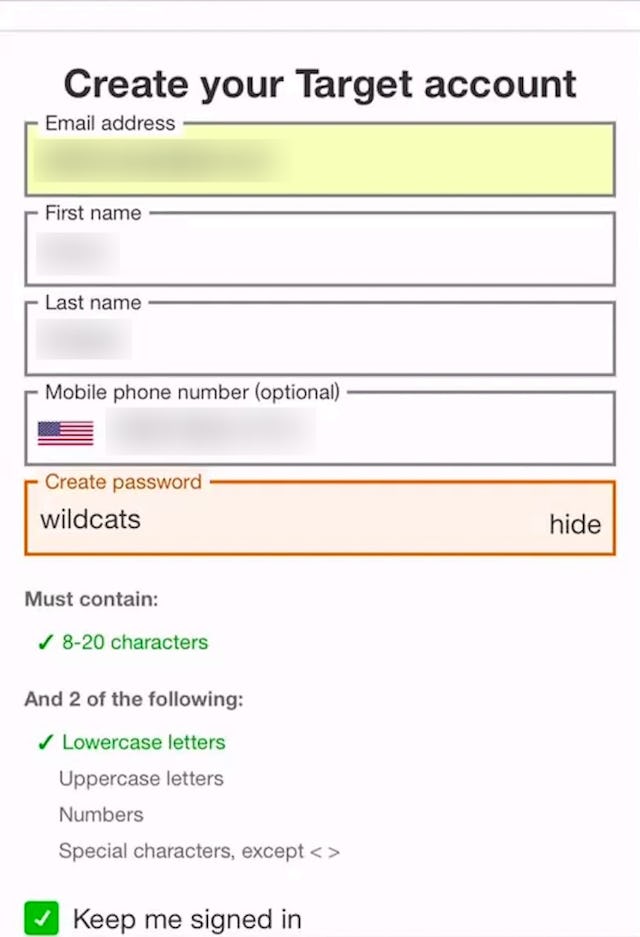Toggle password visibility with hide
The width and height of the screenshot is (640, 937).
[574, 524]
